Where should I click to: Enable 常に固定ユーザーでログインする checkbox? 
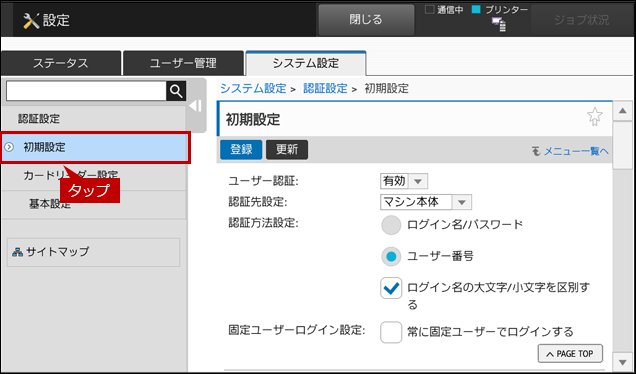[391, 333]
